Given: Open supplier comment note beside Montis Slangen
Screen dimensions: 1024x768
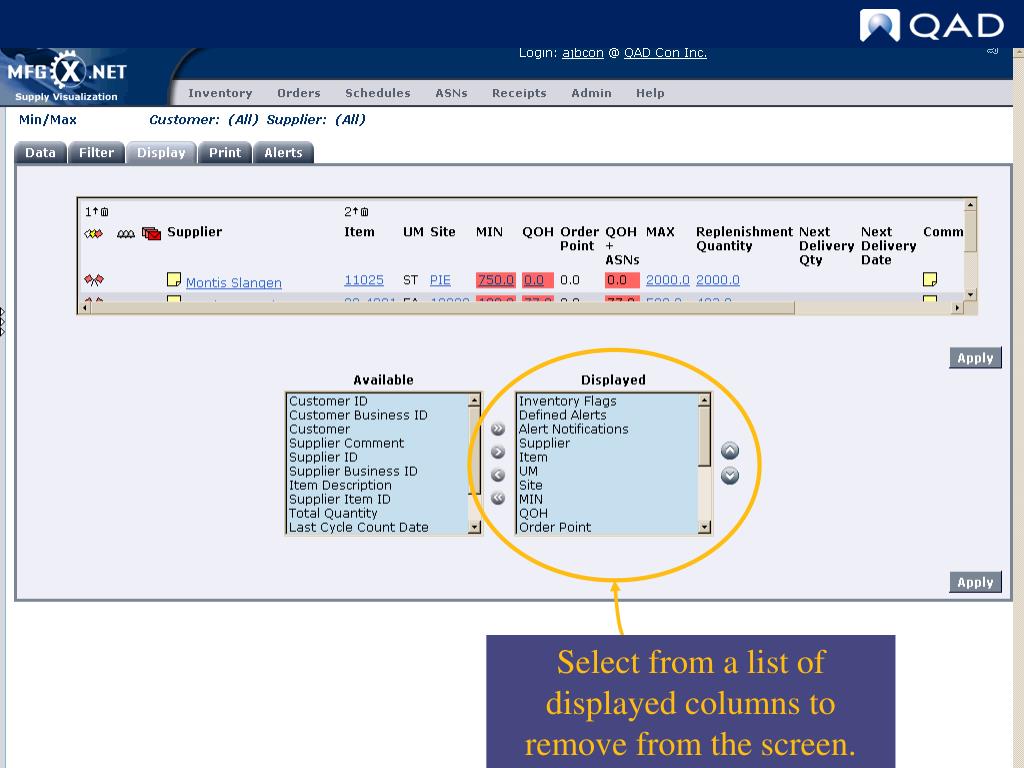Looking at the screenshot, I should click(x=174, y=280).
